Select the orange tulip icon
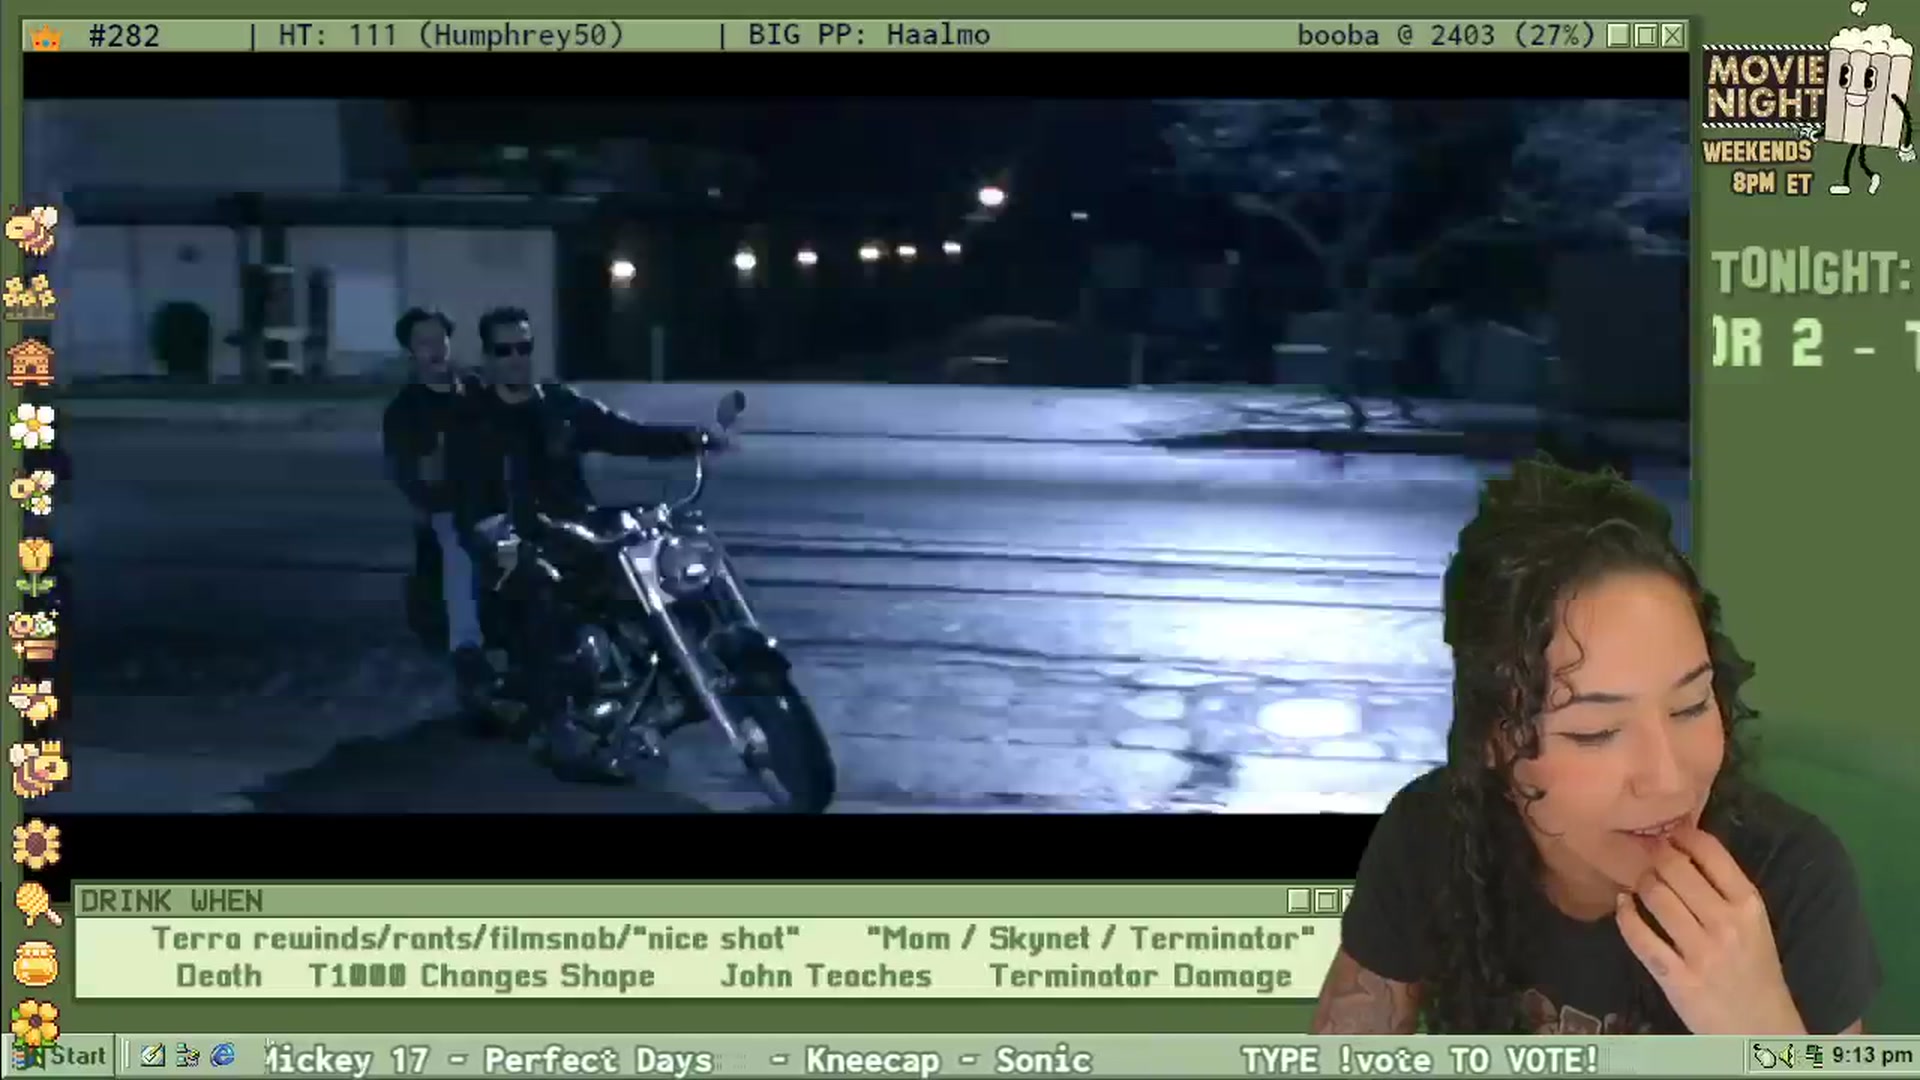This screenshot has height=1080, width=1920. pos(34,566)
